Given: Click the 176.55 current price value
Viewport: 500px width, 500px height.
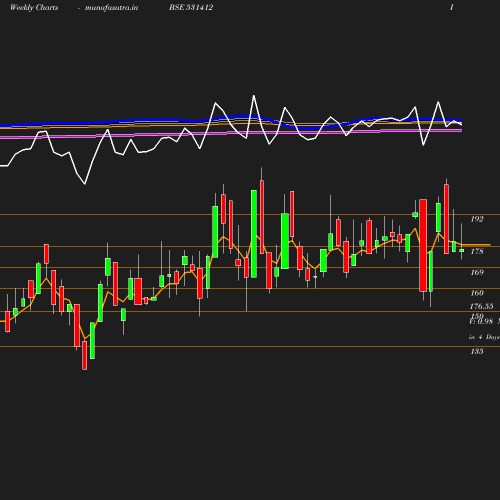Looking at the screenshot, I should coord(481,306).
